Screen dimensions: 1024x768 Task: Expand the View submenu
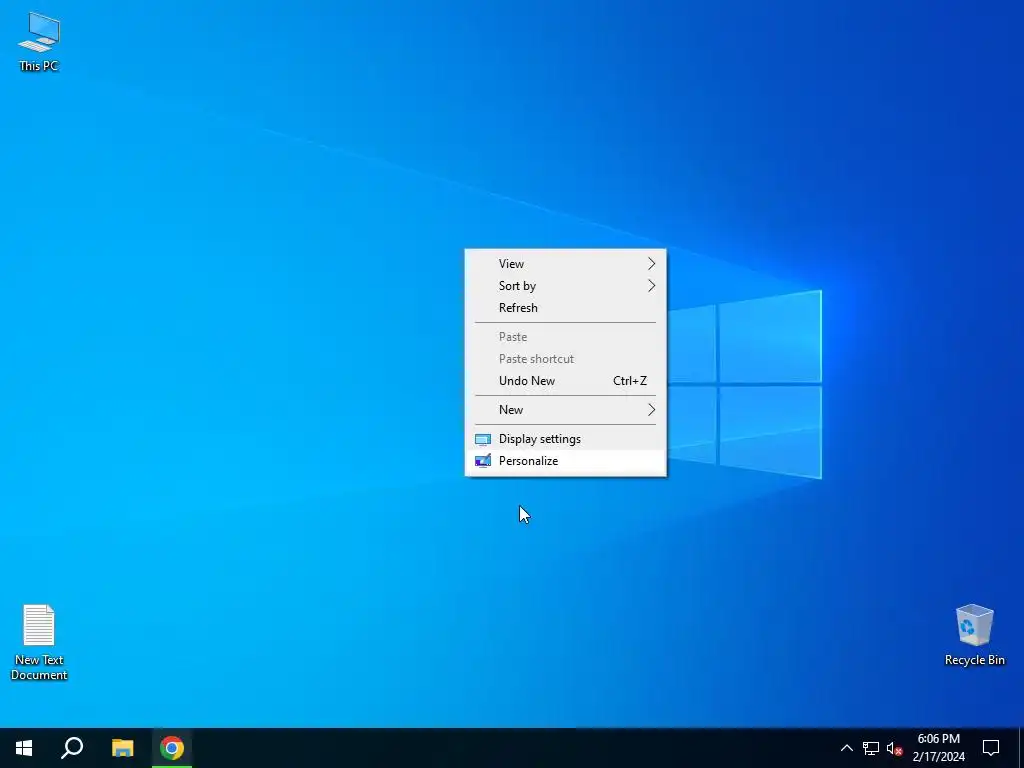566,264
